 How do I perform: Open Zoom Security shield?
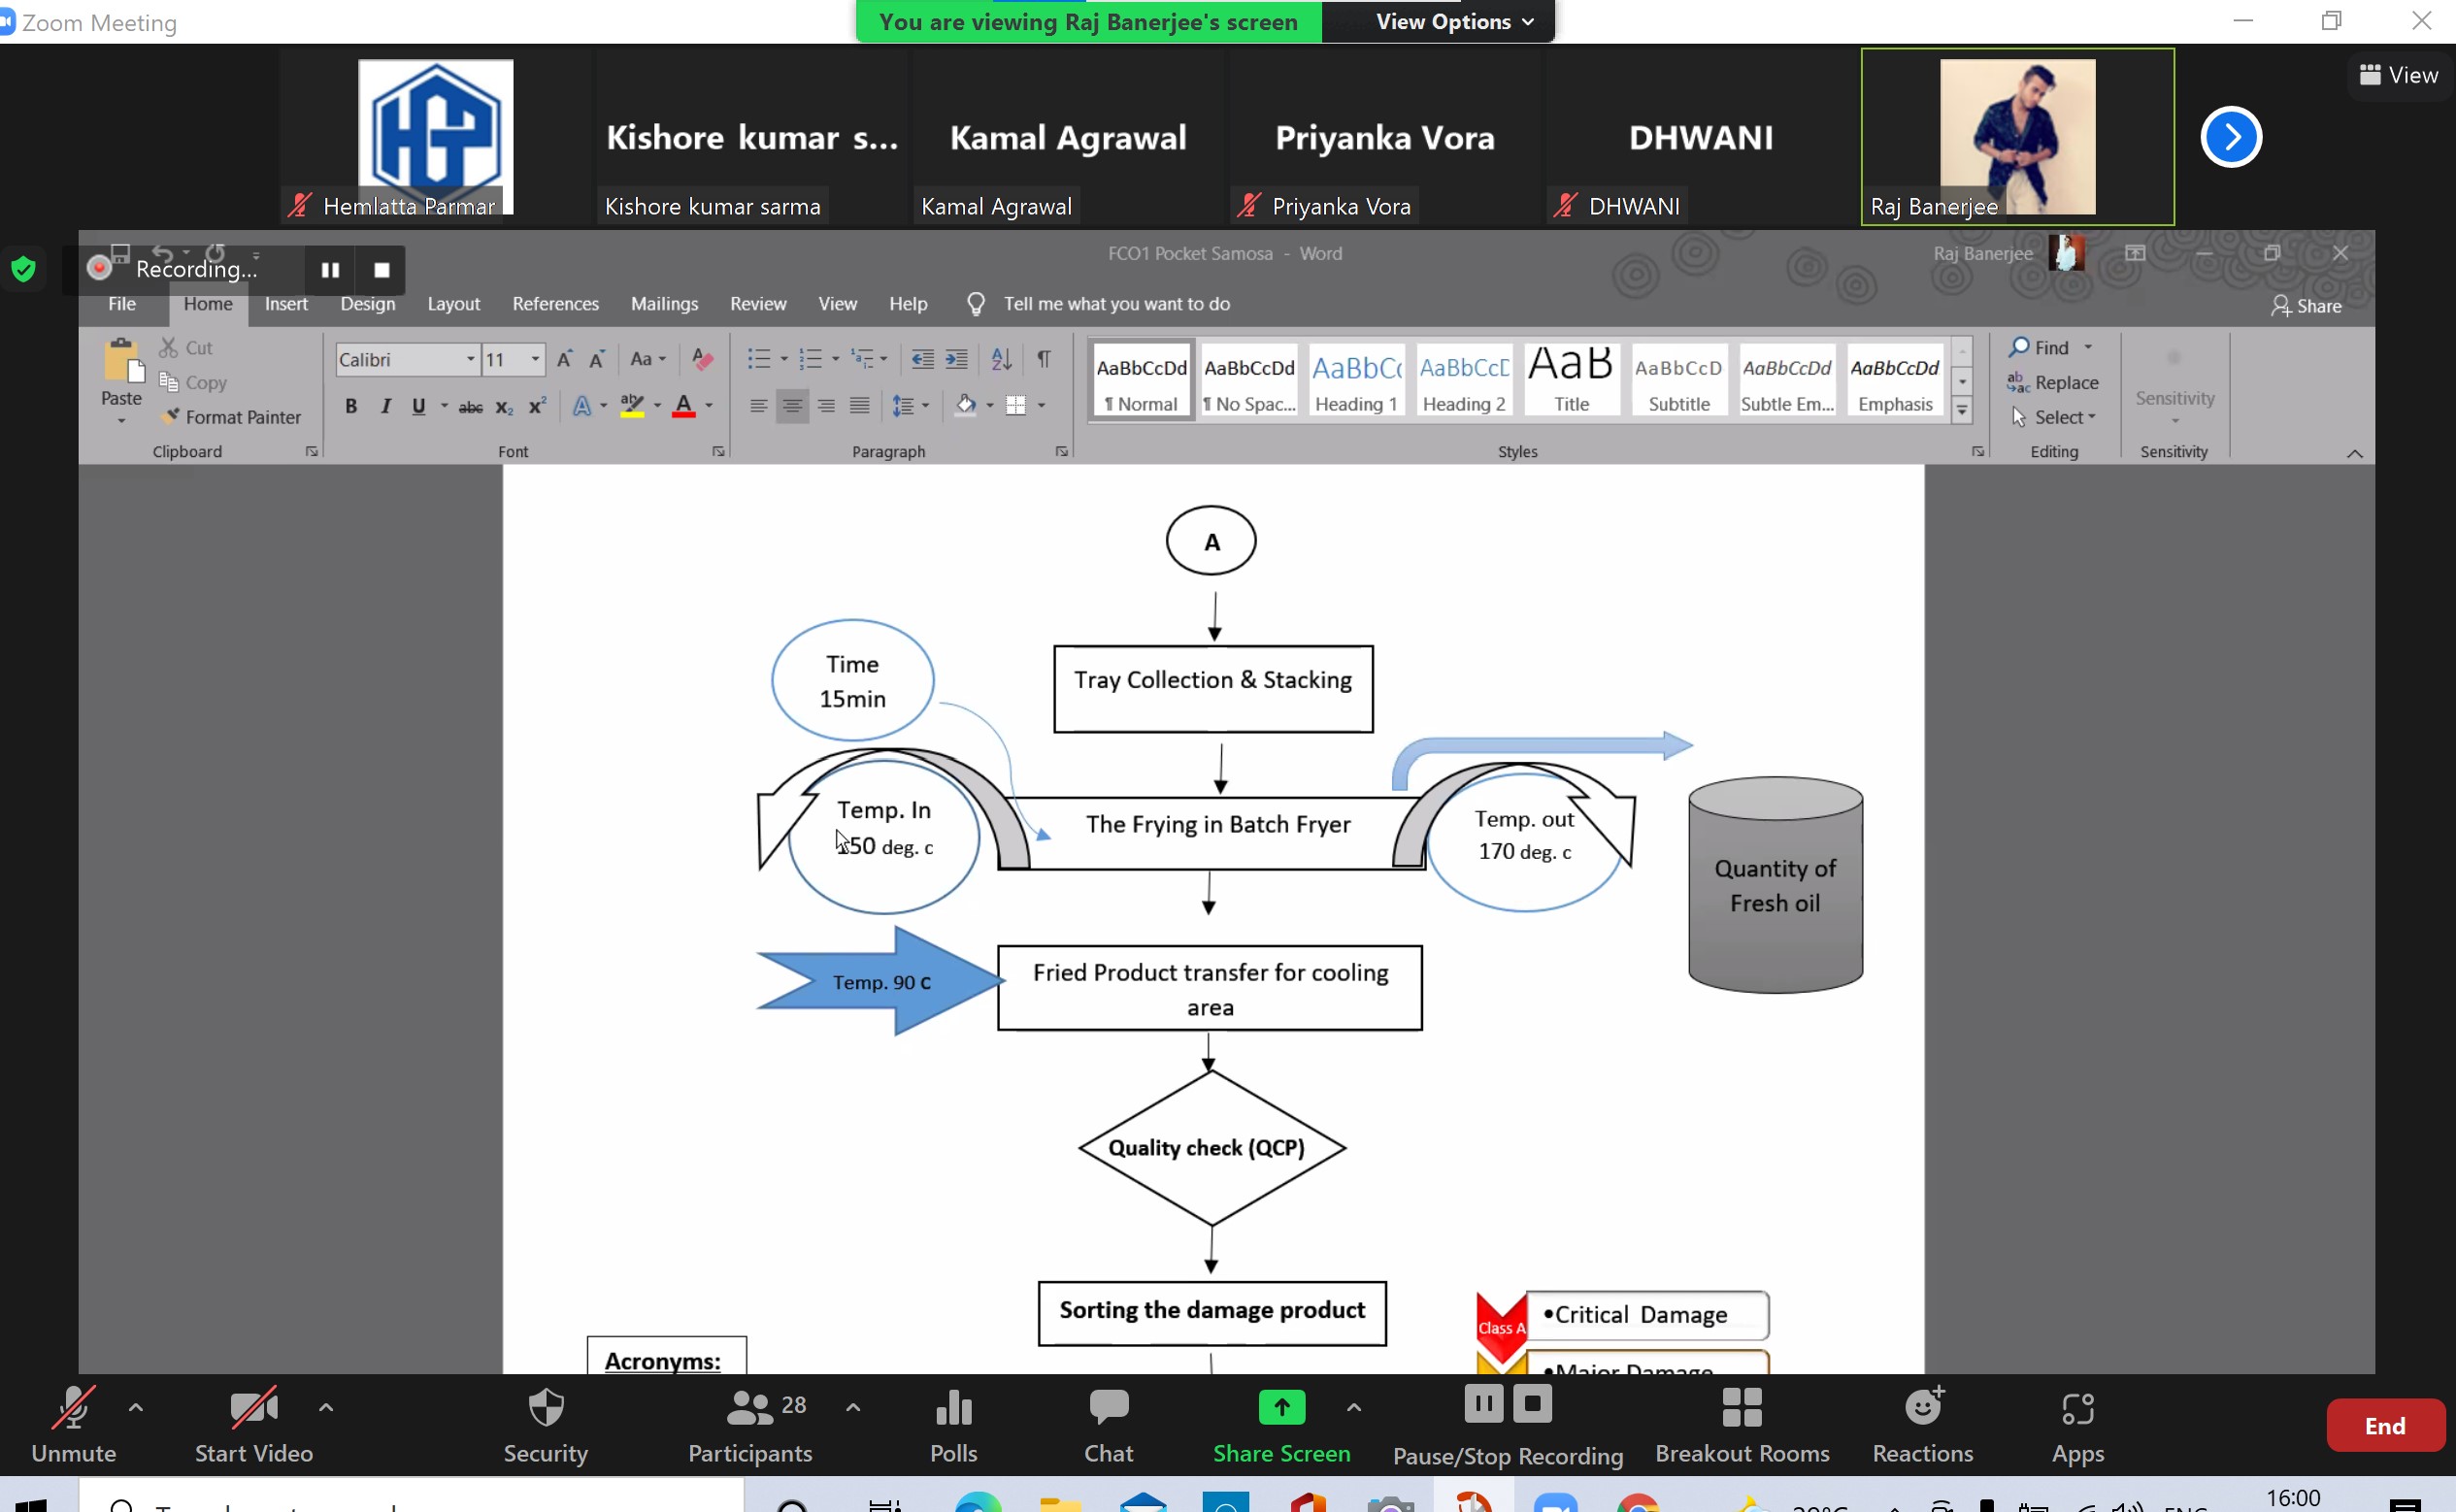546,1425
